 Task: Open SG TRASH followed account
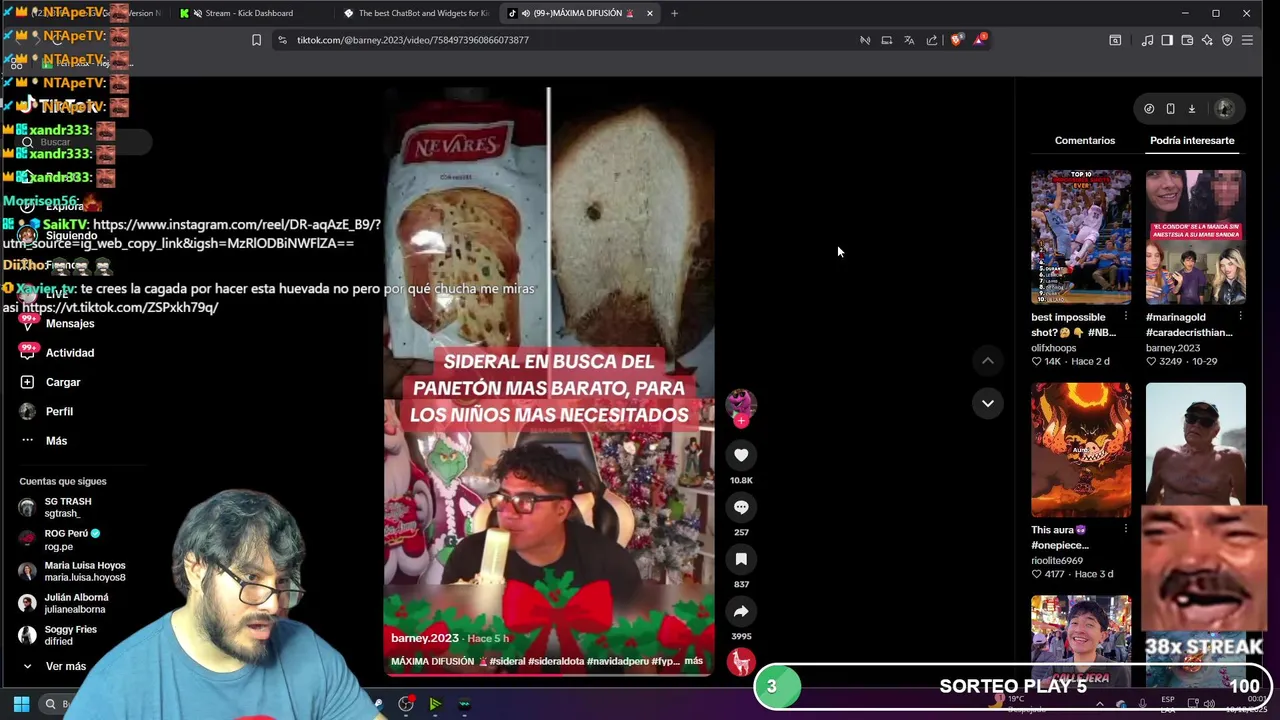[x=66, y=507]
